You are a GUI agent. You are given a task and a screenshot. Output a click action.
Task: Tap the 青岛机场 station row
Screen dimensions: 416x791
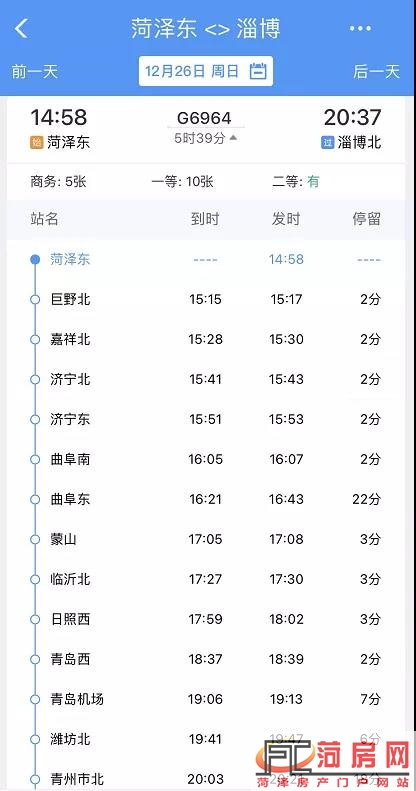[x=206, y=699]
